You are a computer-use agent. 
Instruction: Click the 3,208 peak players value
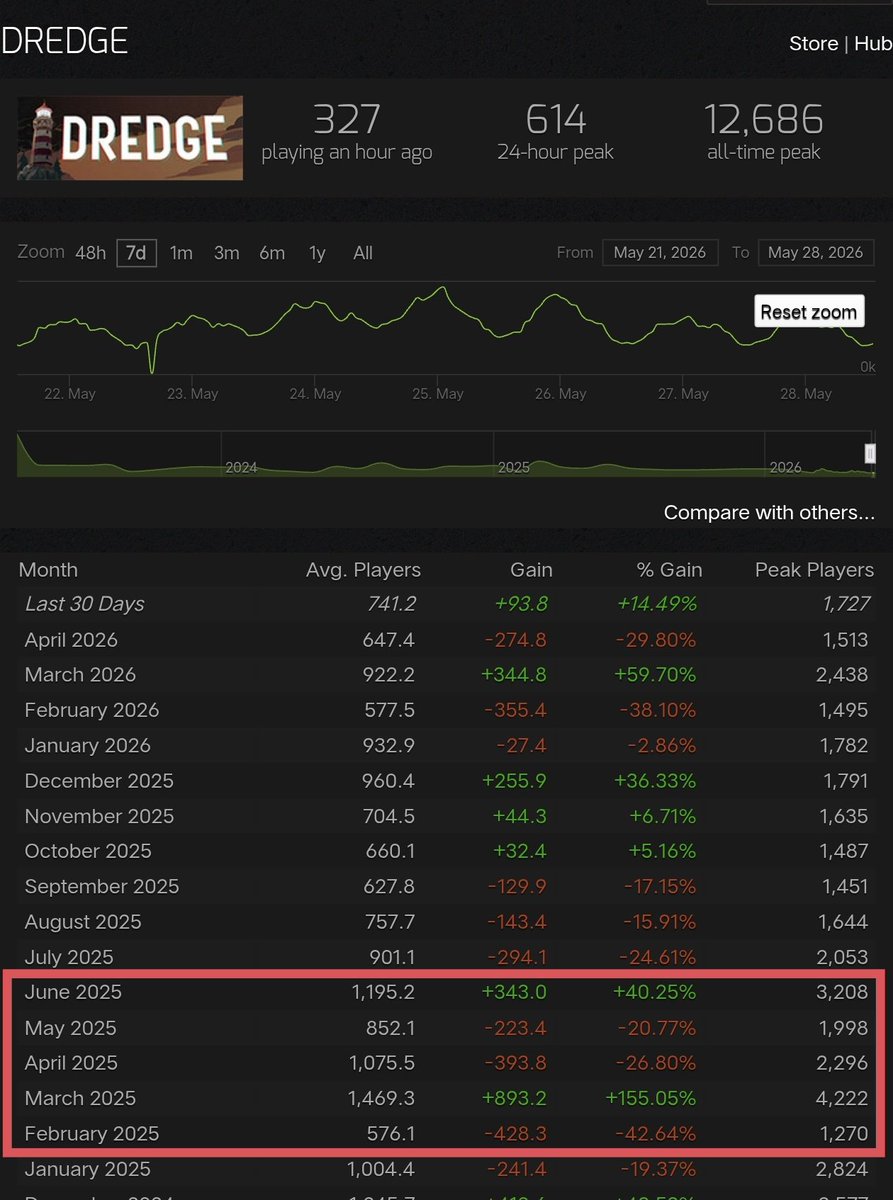[842, 992]
